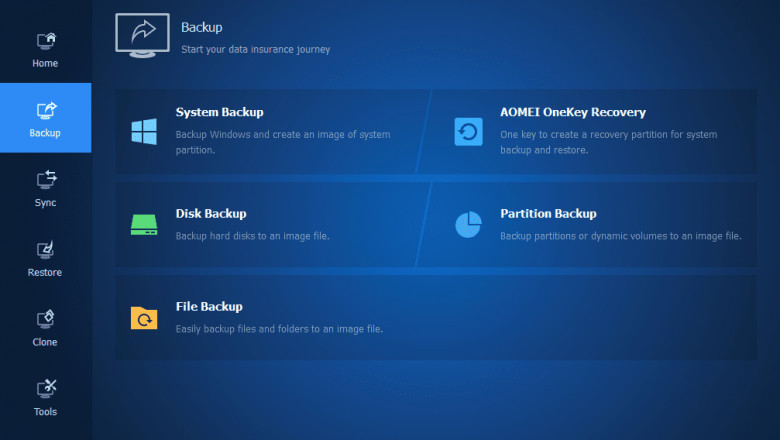
Task: Click 'One key to create a recovery partition' text
Action: coord(609,142)
